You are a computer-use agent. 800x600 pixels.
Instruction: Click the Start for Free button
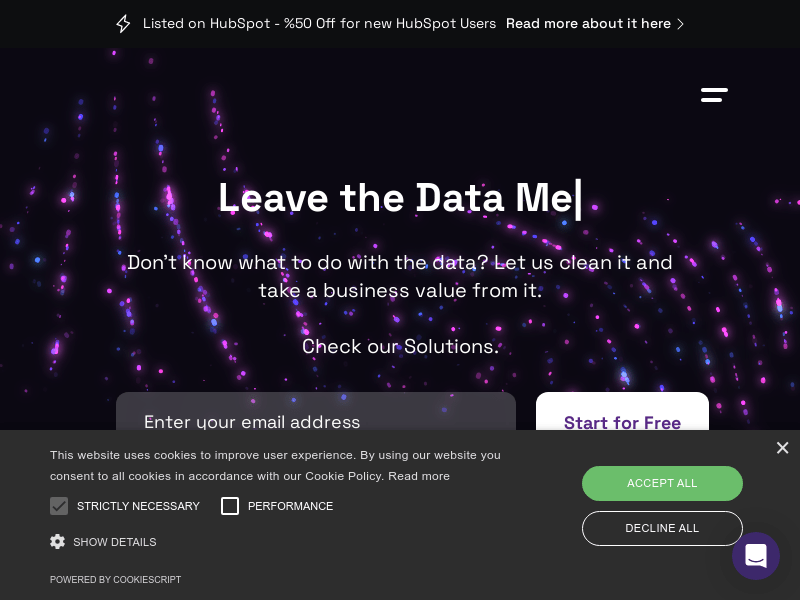point(622,411)
